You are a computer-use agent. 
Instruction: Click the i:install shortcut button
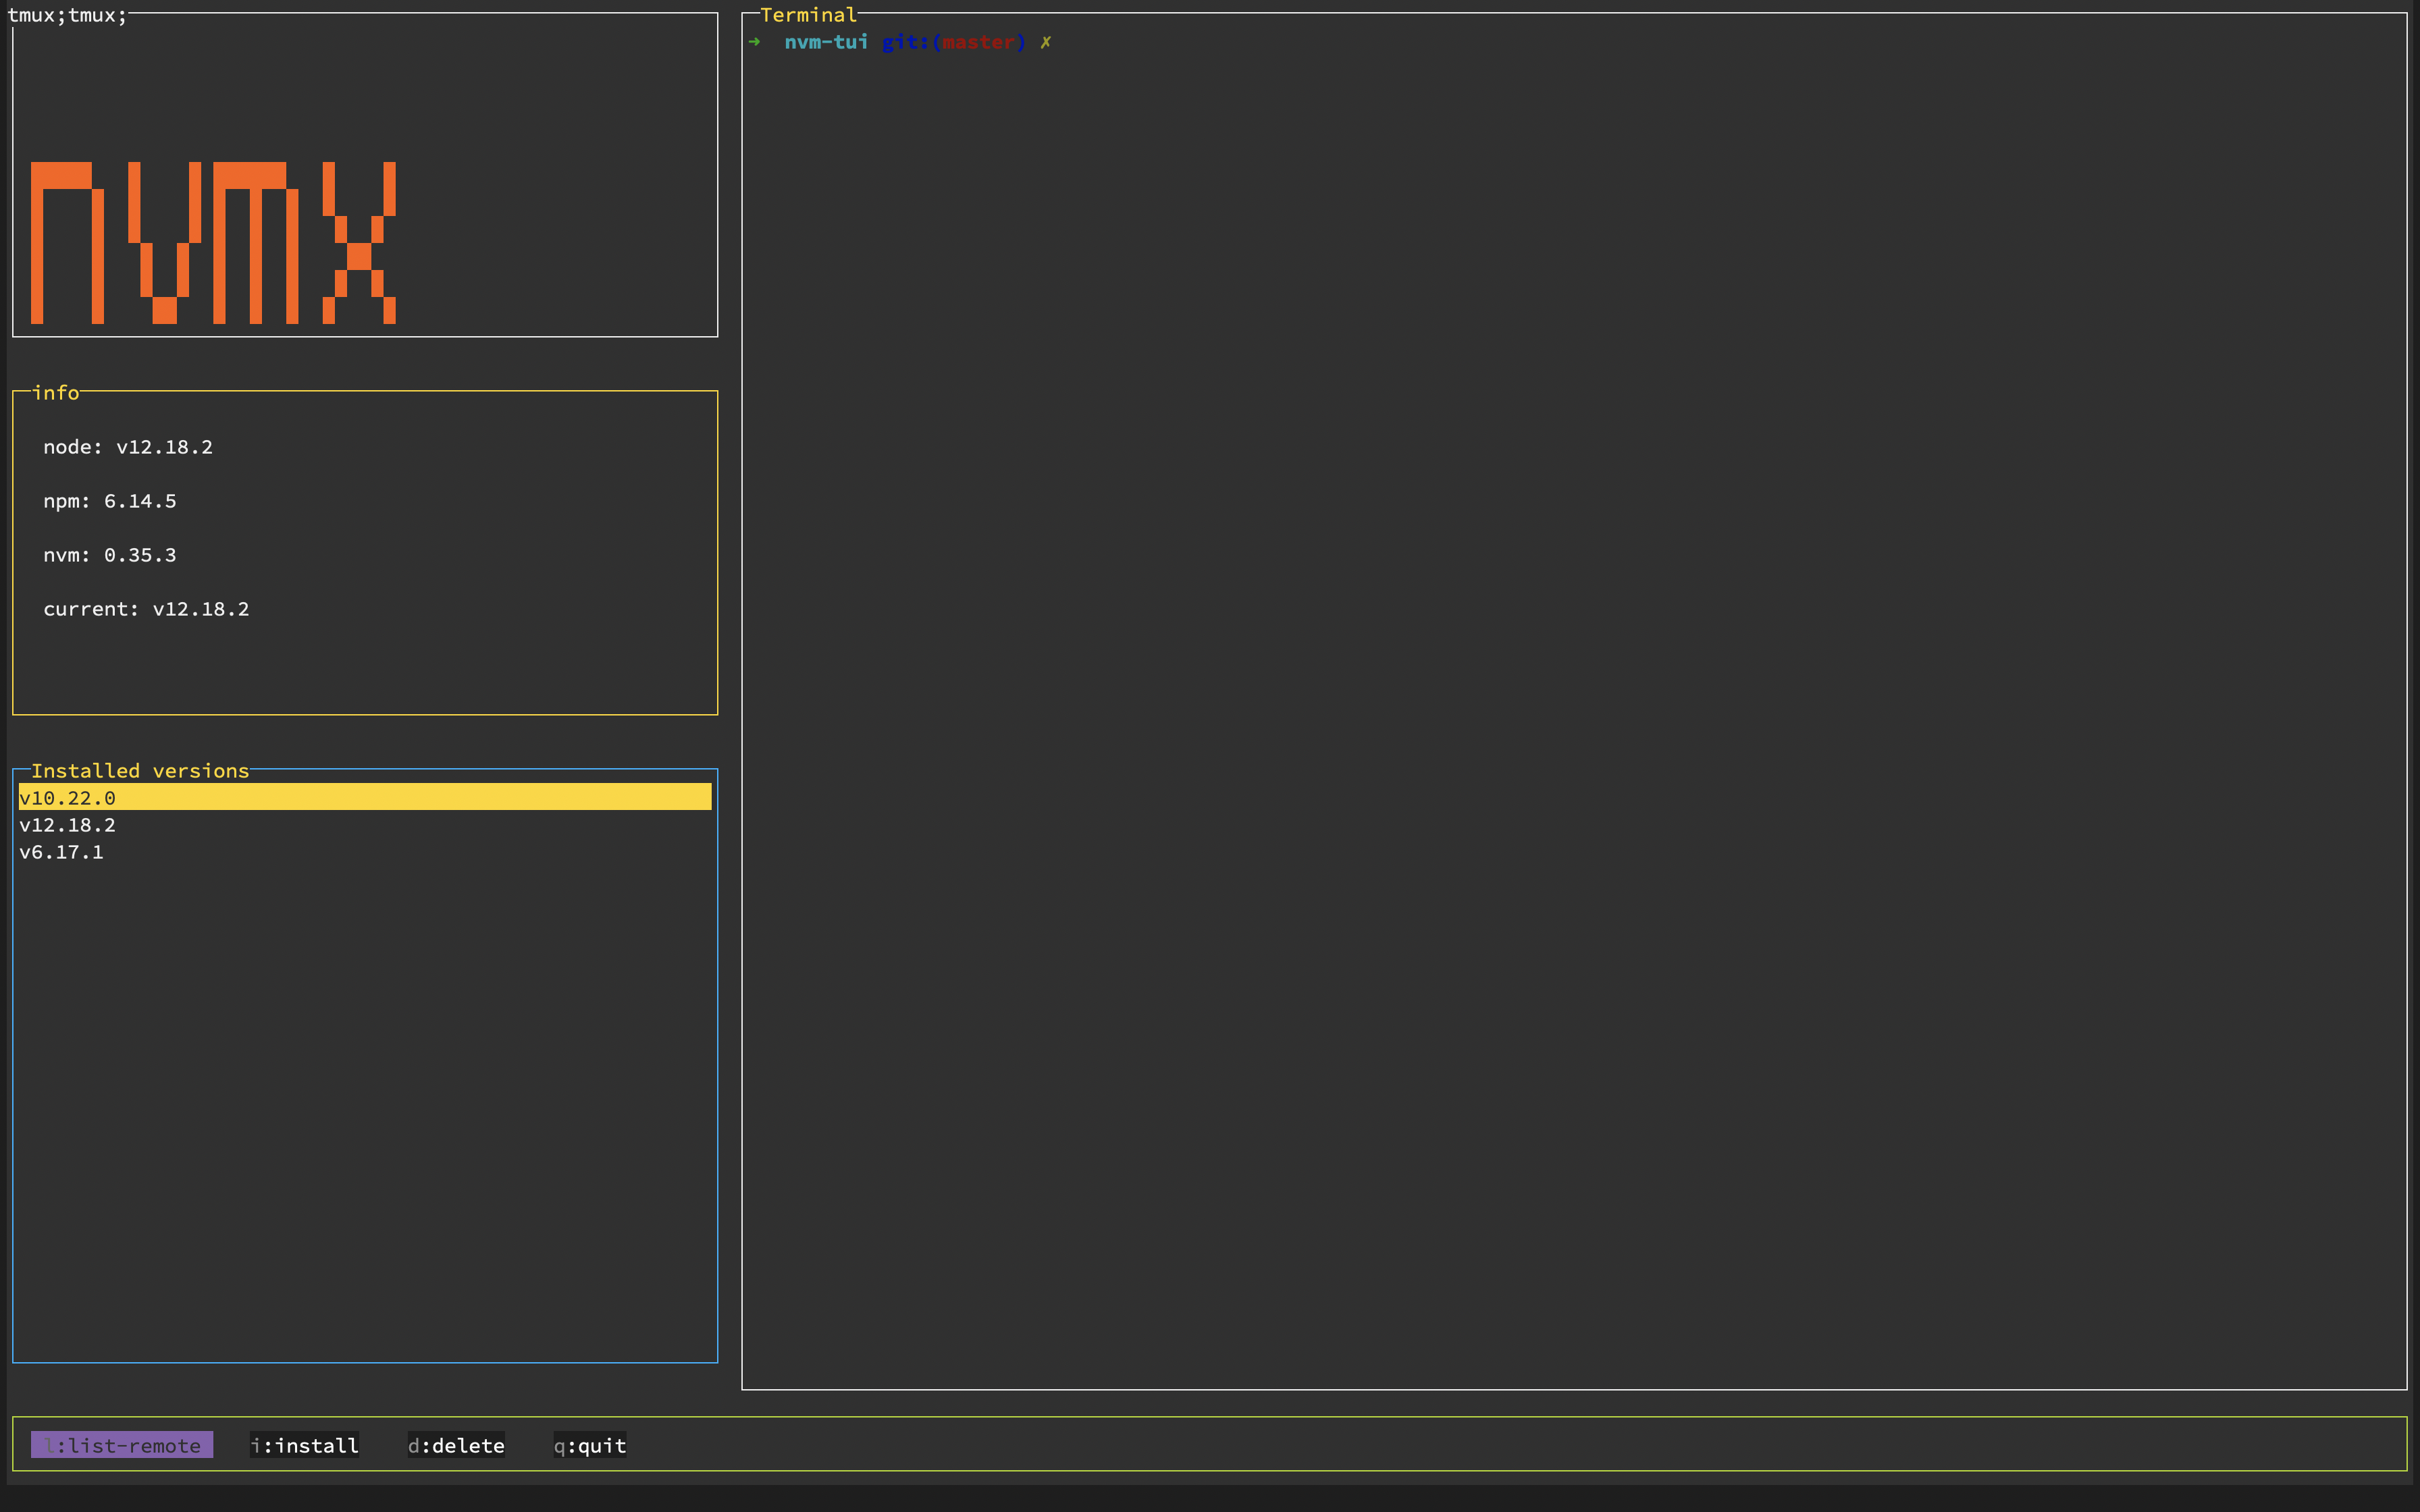click(304, 1445)
